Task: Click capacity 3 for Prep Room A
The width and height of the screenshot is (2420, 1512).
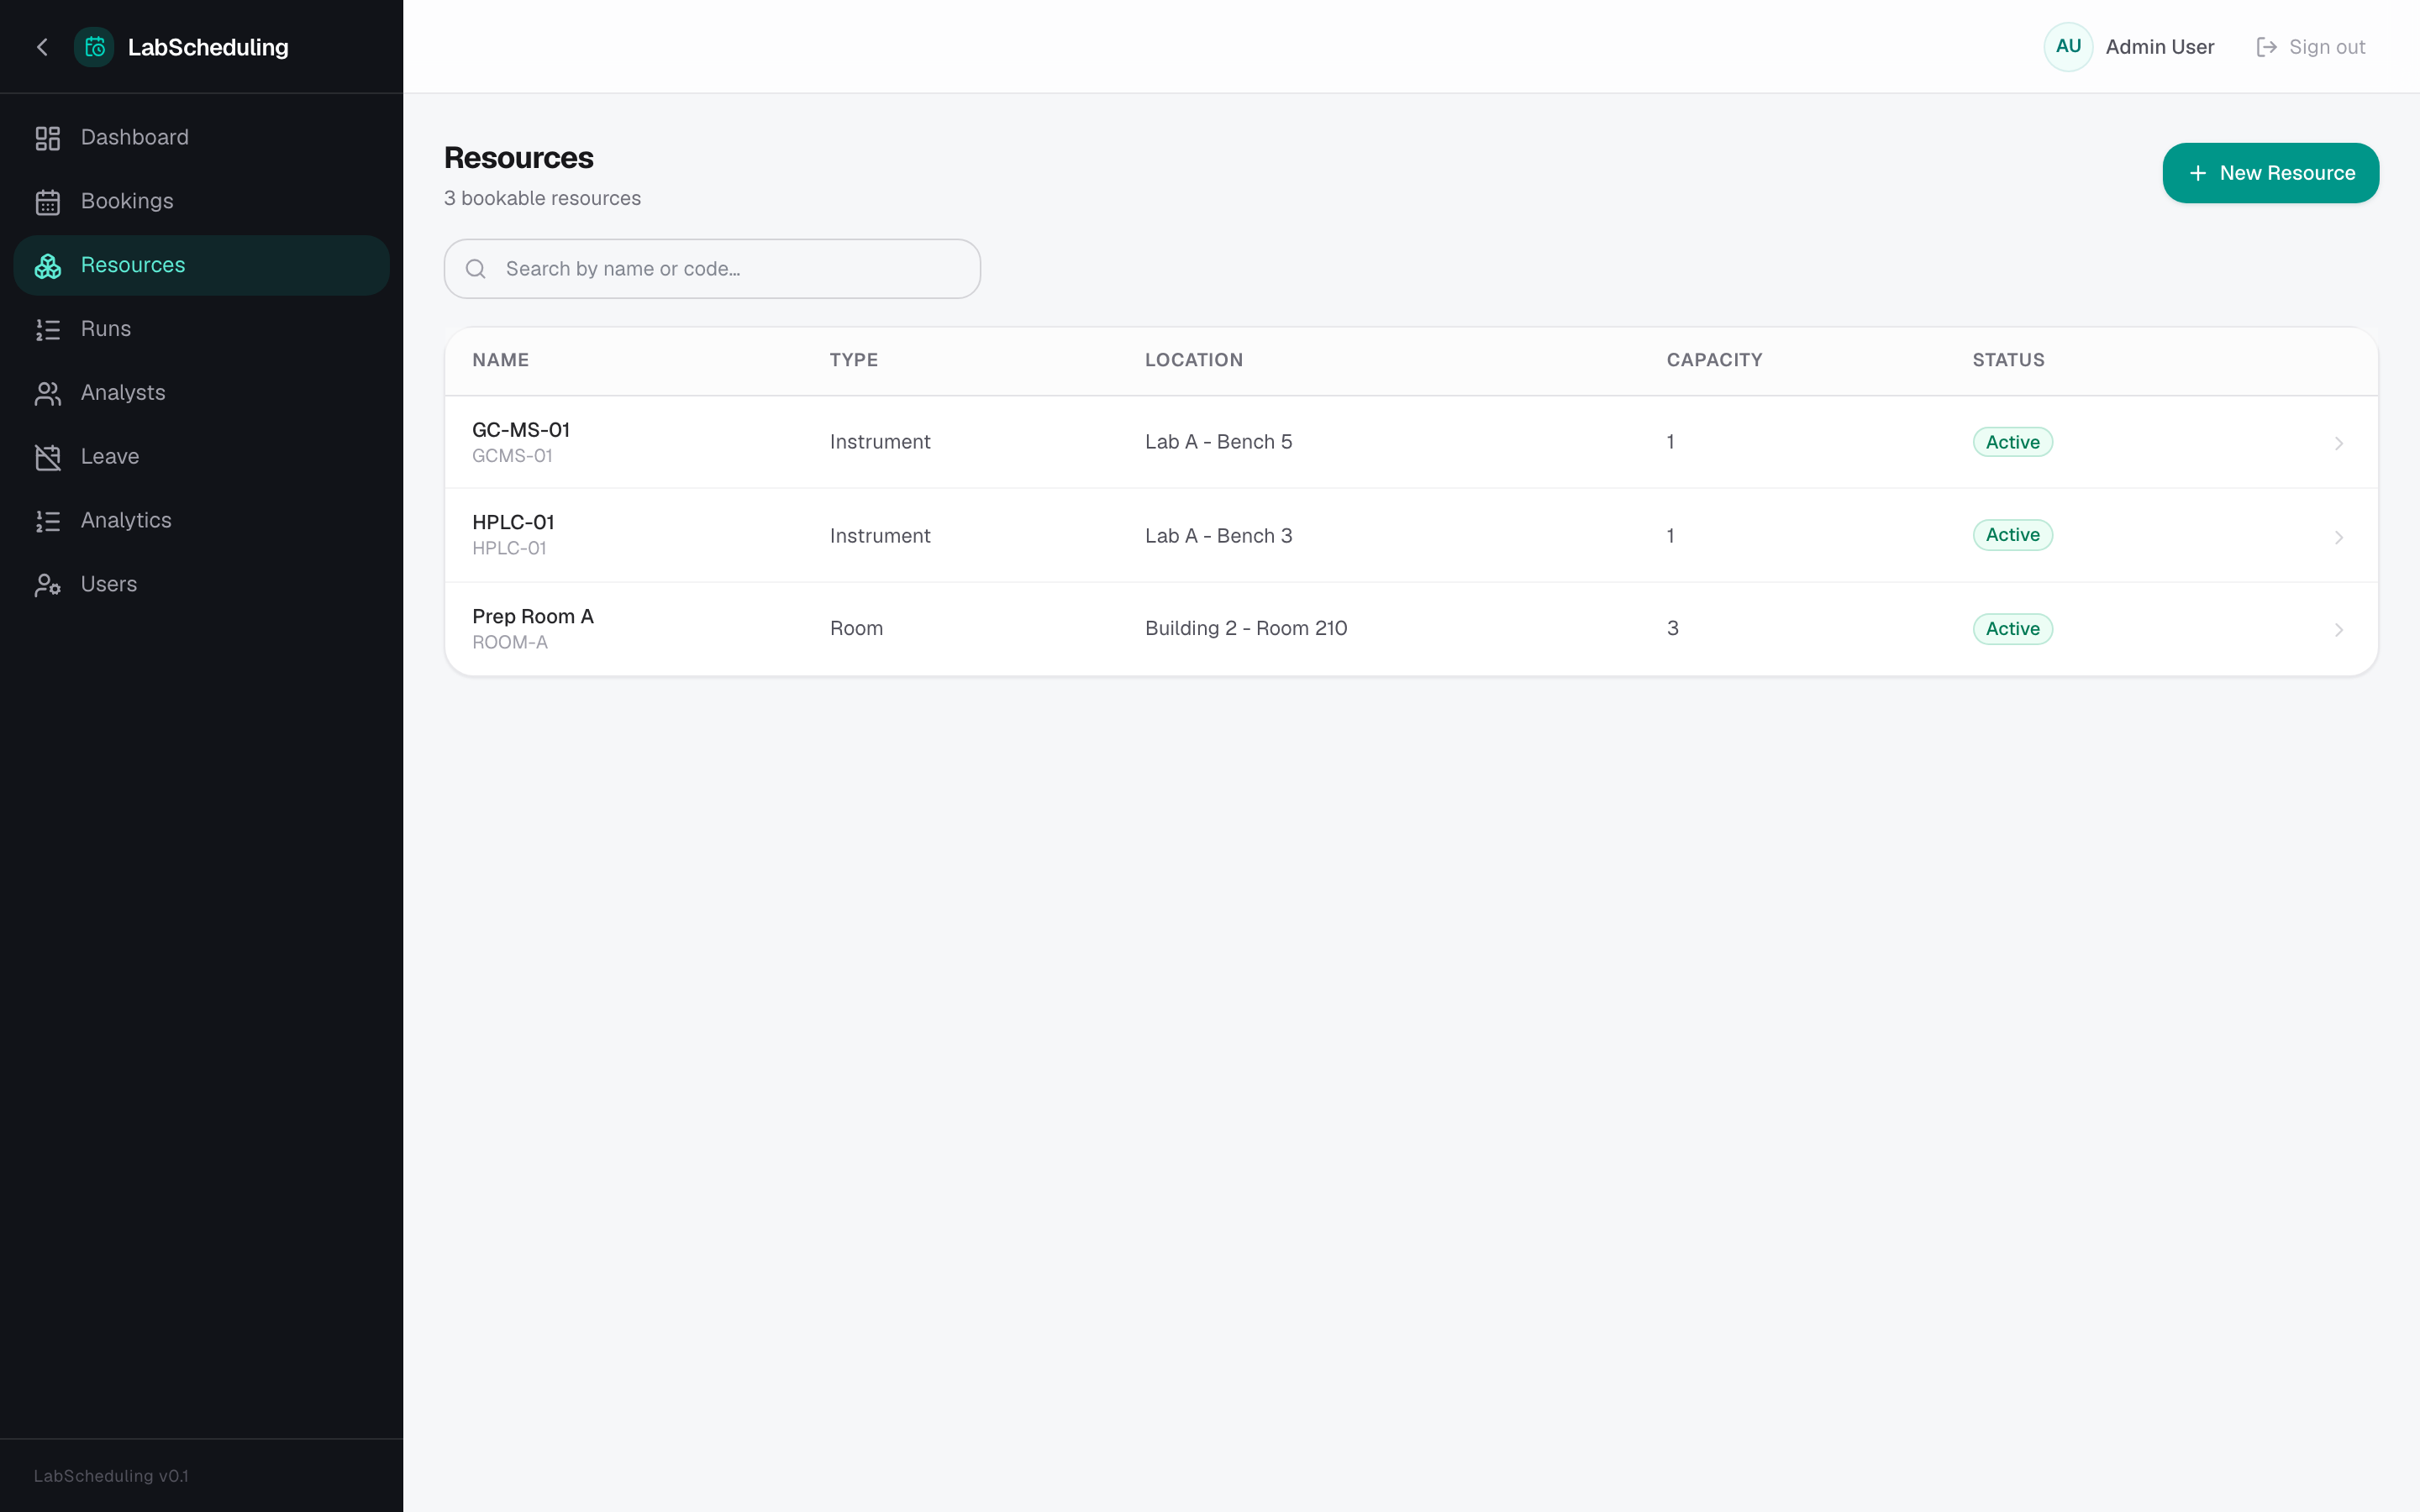Action: coord(1672,628)
